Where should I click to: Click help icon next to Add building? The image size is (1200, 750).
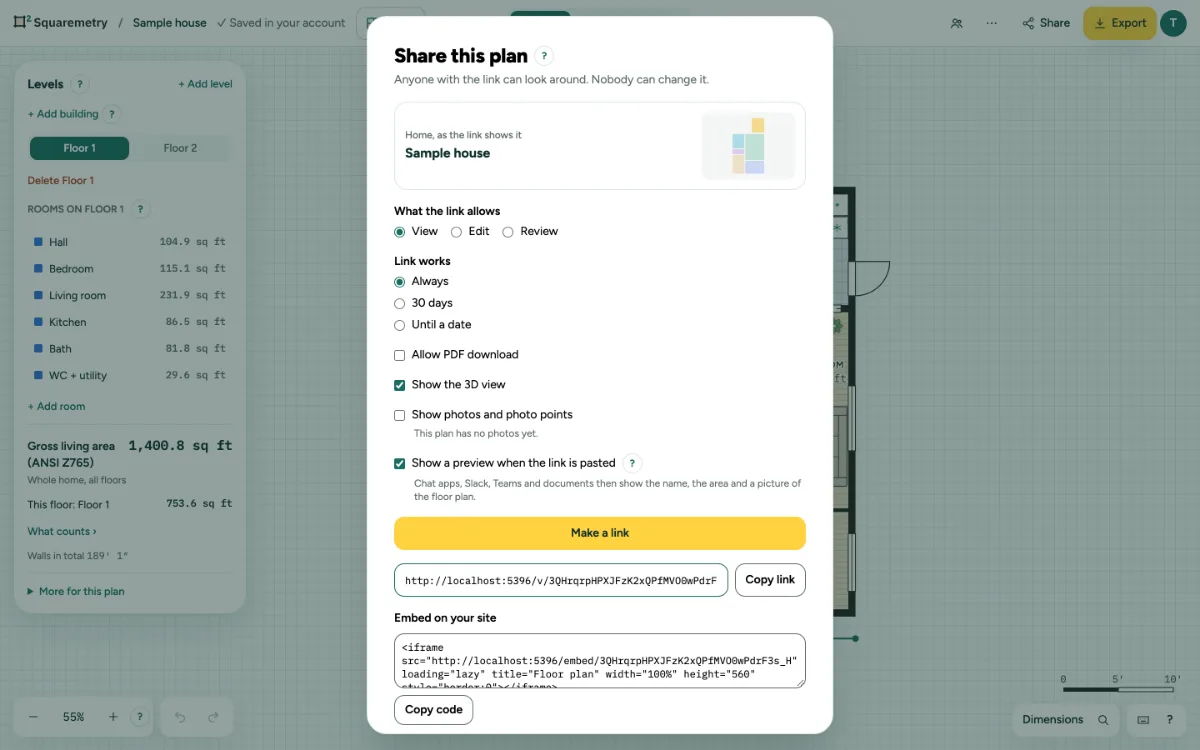coord(112,114)
